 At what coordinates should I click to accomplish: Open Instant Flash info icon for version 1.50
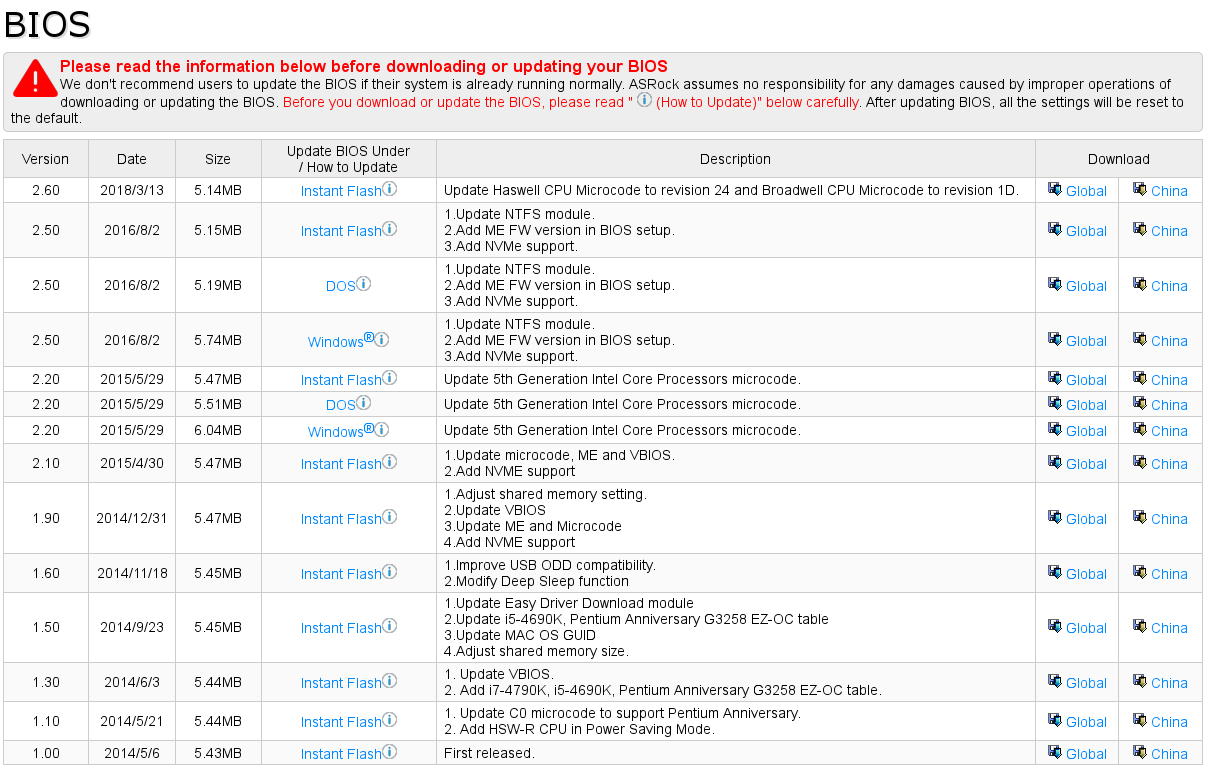tap(390, 625)
